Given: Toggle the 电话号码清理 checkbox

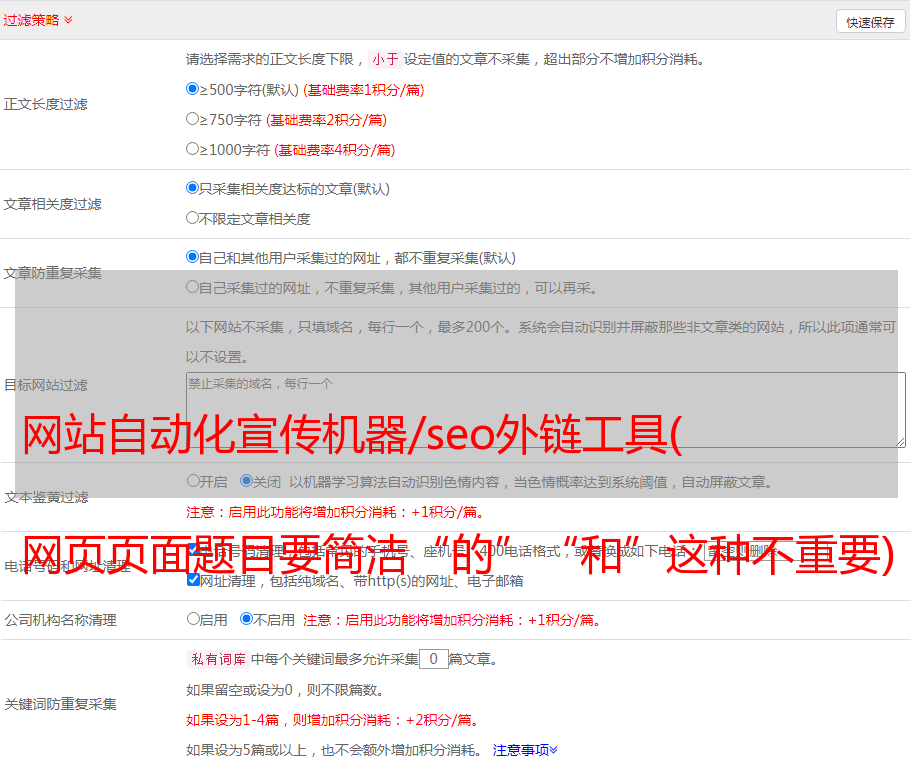Looking at the screenshot, I should tap(193, 550).
